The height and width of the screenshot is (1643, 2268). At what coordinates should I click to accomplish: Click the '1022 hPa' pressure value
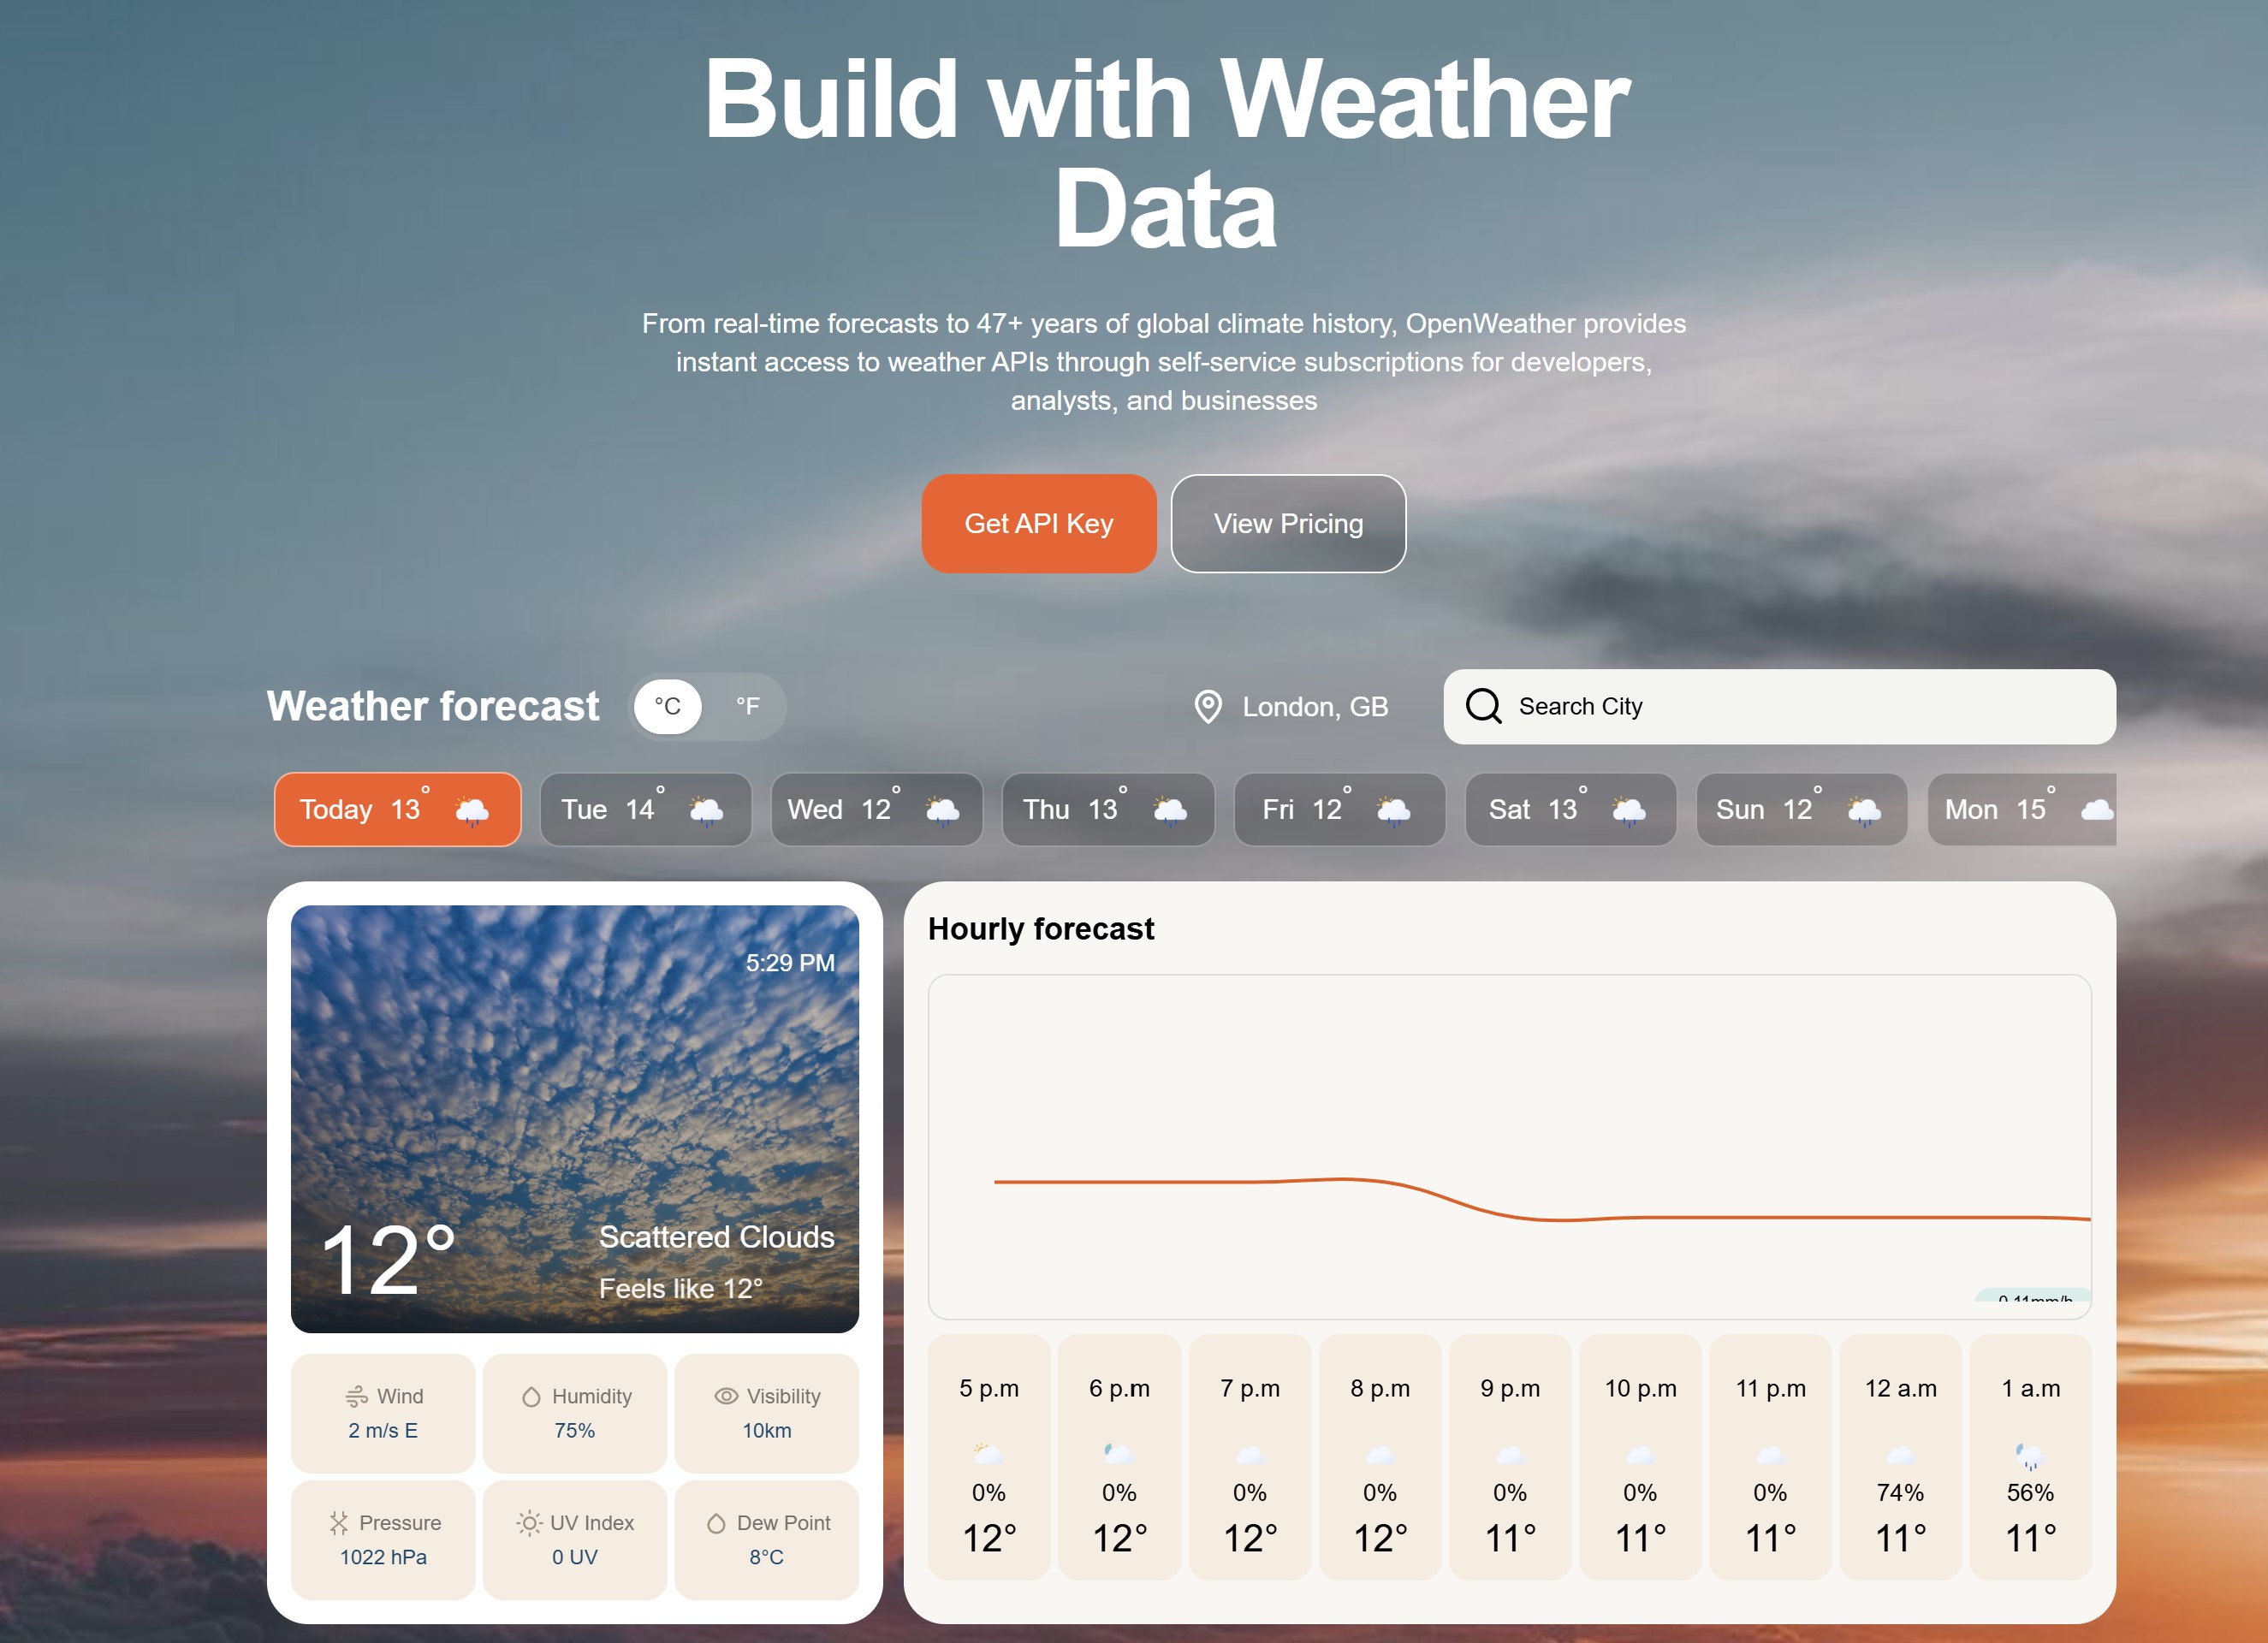tap(383, 1557)
